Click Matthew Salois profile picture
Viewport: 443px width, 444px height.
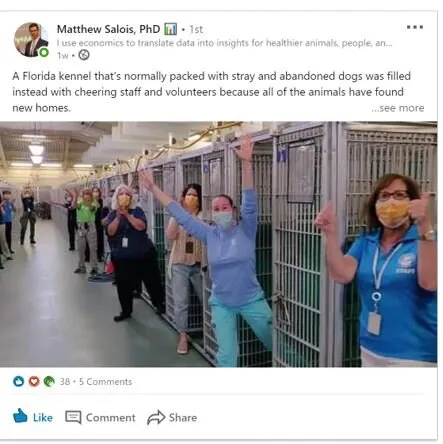pyautogui.click(x=31, y=40)
